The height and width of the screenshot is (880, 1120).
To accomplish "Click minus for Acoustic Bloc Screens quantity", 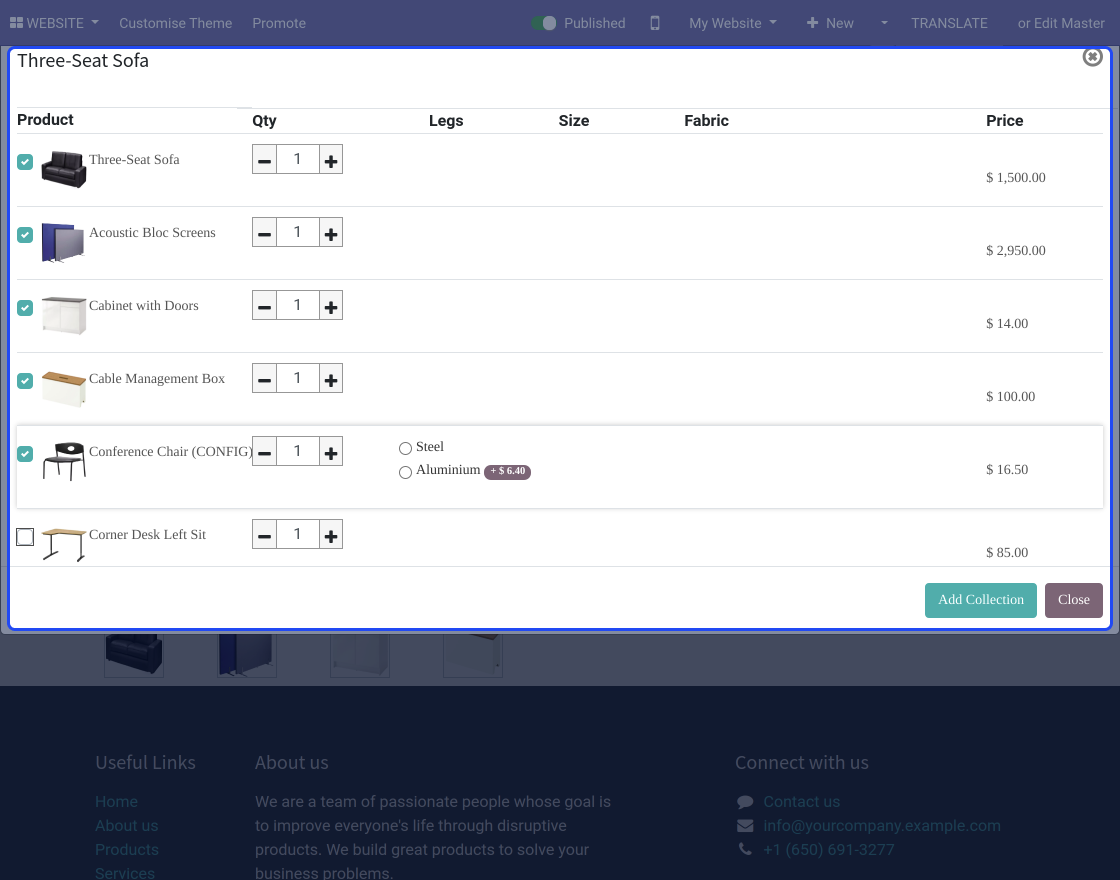I will [264, 232].
